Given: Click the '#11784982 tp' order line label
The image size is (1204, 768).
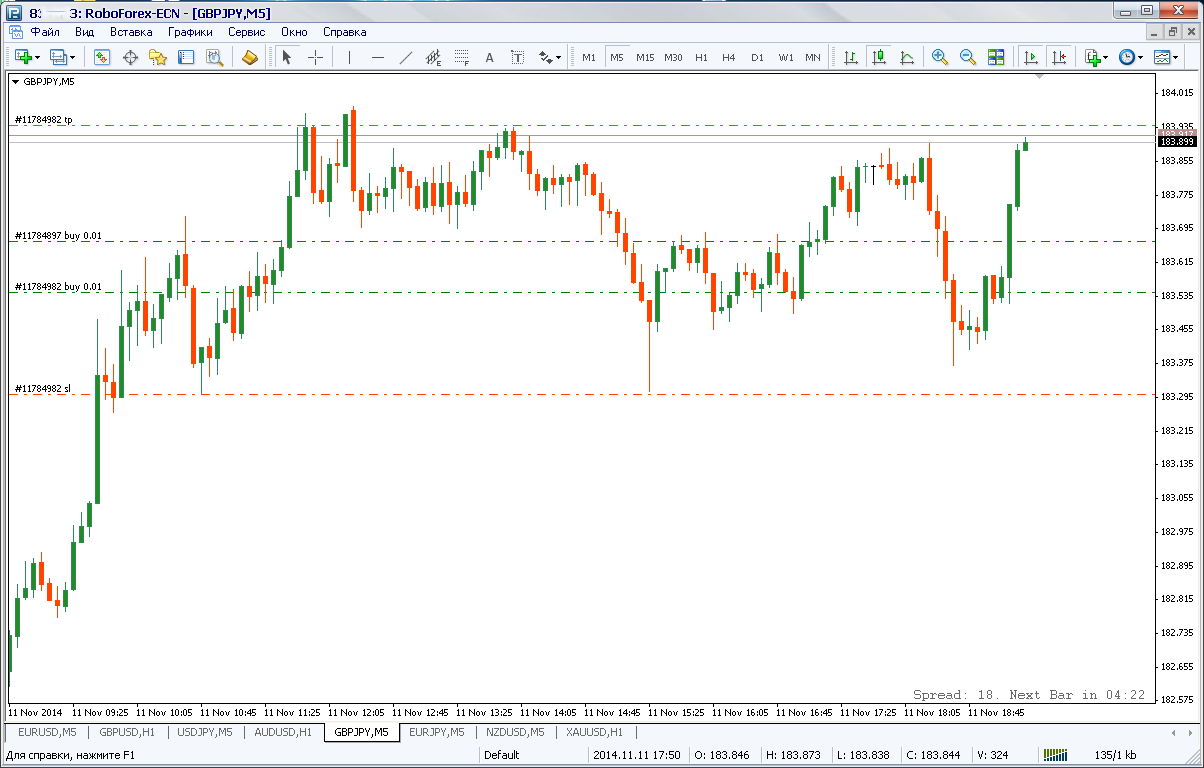Looking at the screenshot, I should click(43, 120).
